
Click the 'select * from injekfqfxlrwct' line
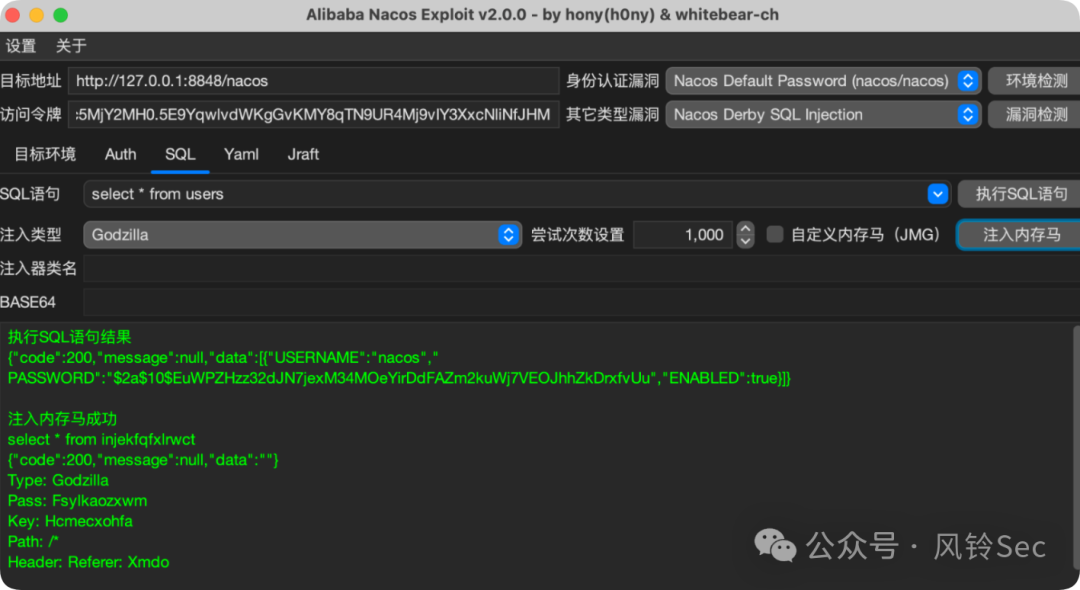coord(101,439)
